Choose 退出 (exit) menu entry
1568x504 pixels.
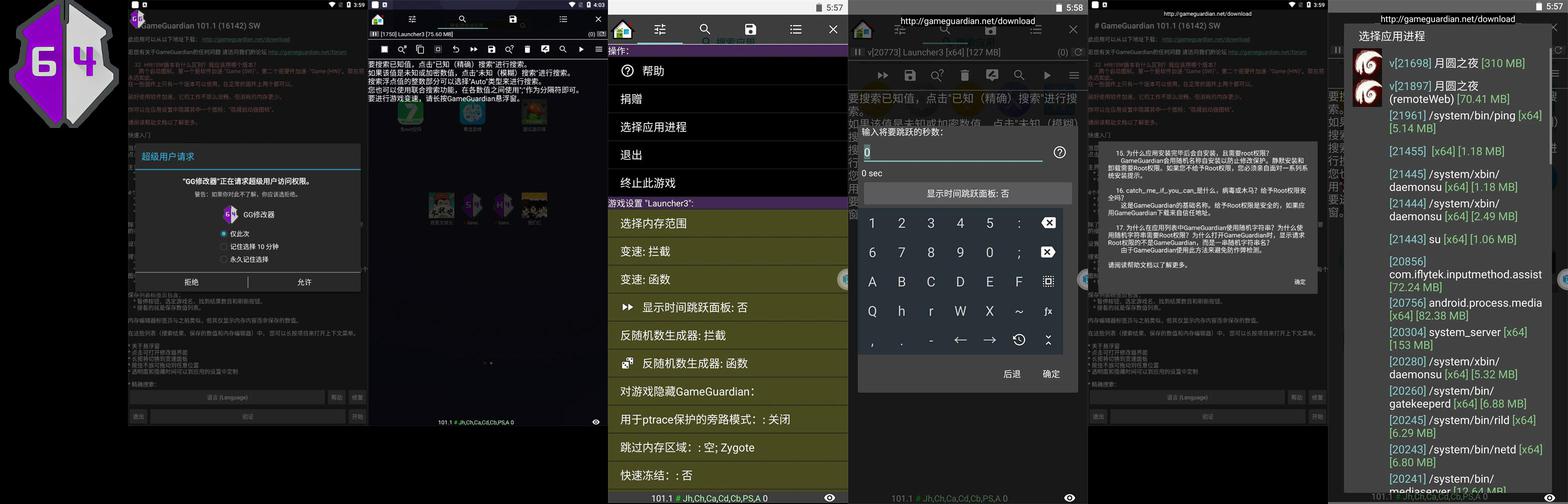[728, 155]
